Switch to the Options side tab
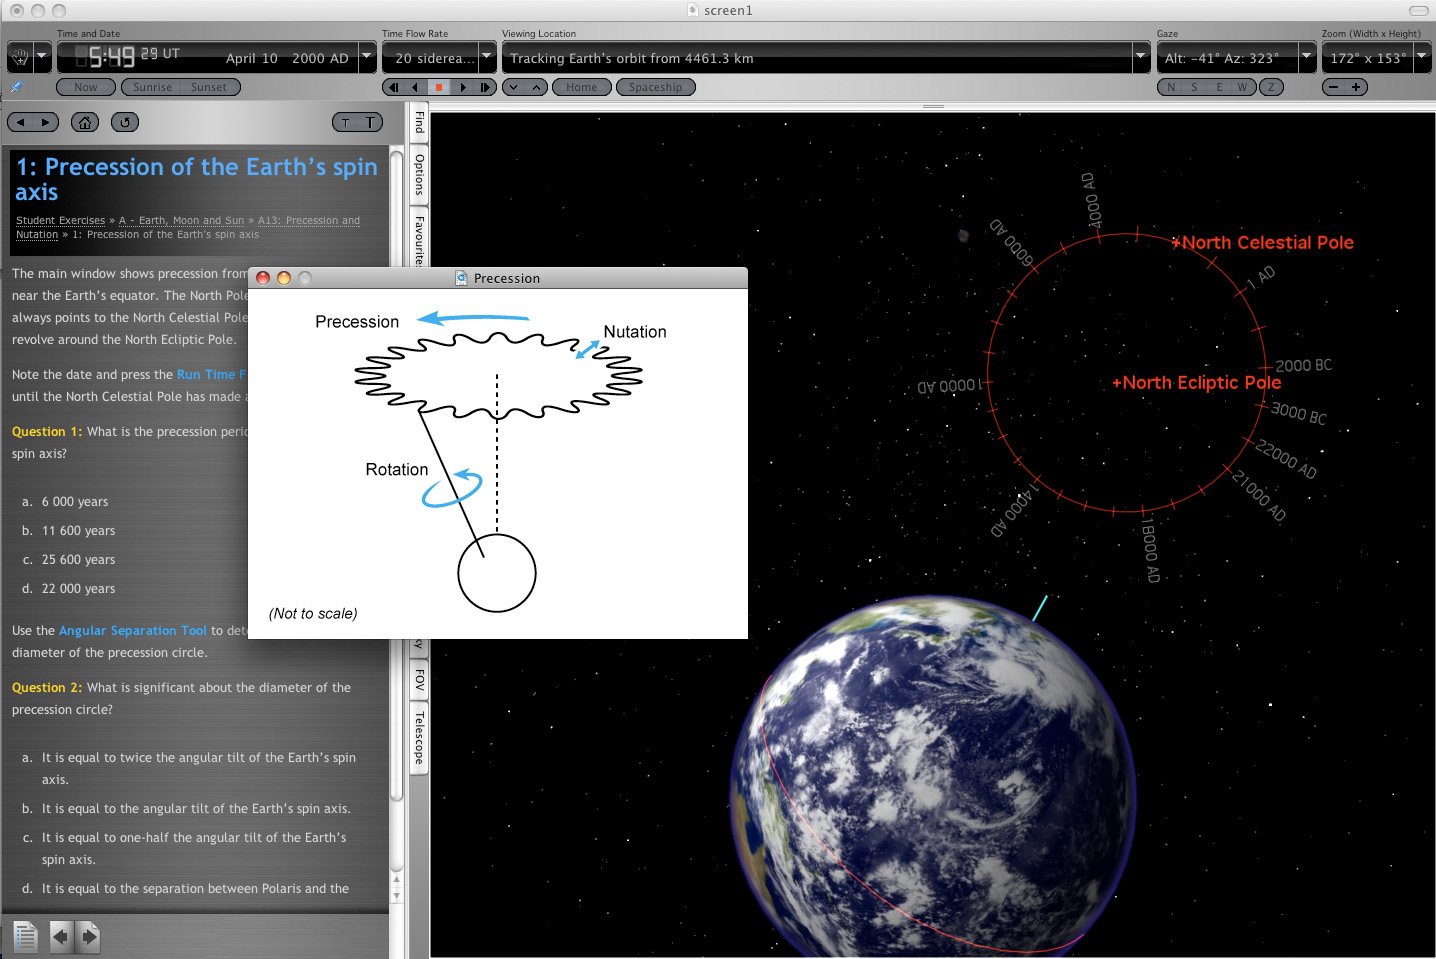Screen dimensions: 1436x959 click(417, 173)
